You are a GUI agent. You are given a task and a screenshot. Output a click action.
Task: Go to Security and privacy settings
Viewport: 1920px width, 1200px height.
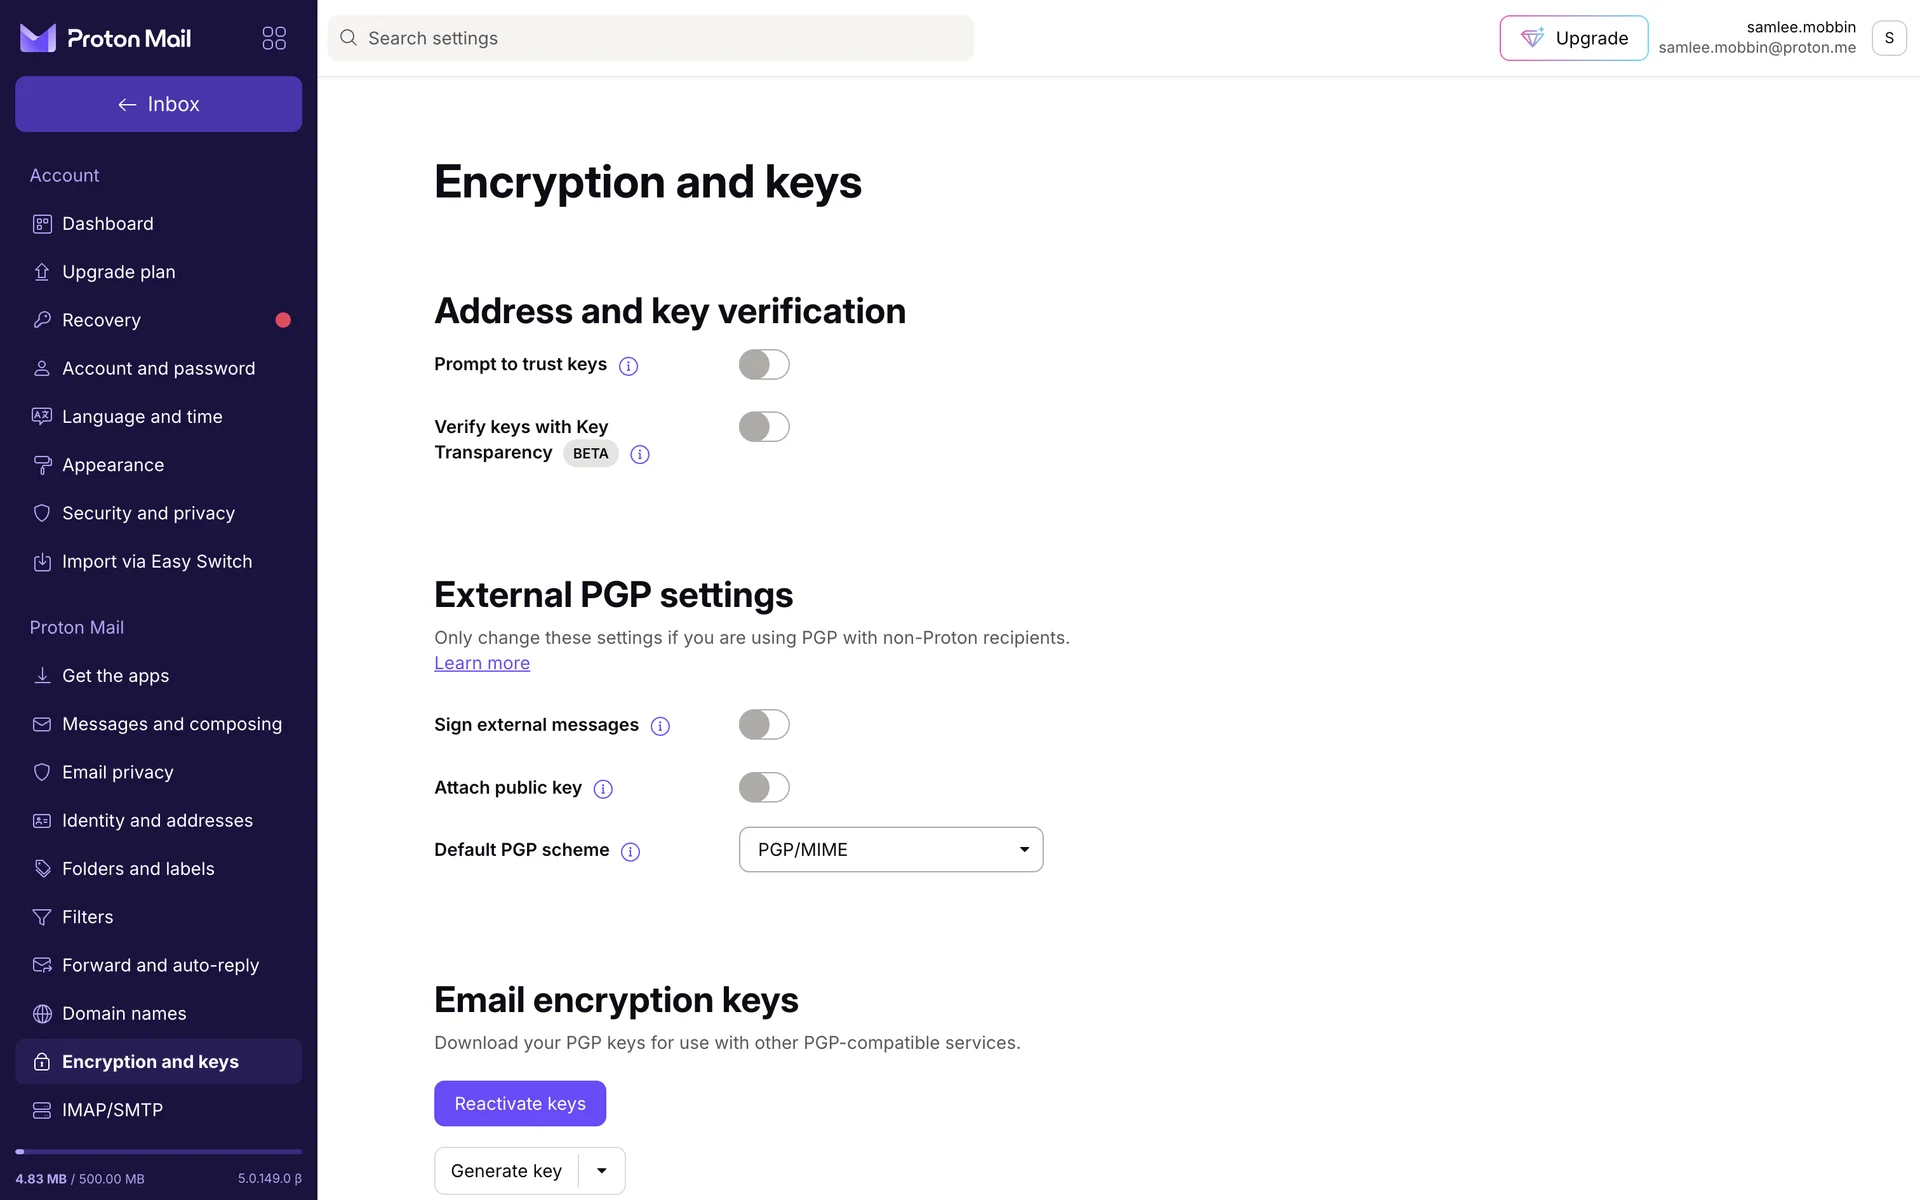coord(148,513)
